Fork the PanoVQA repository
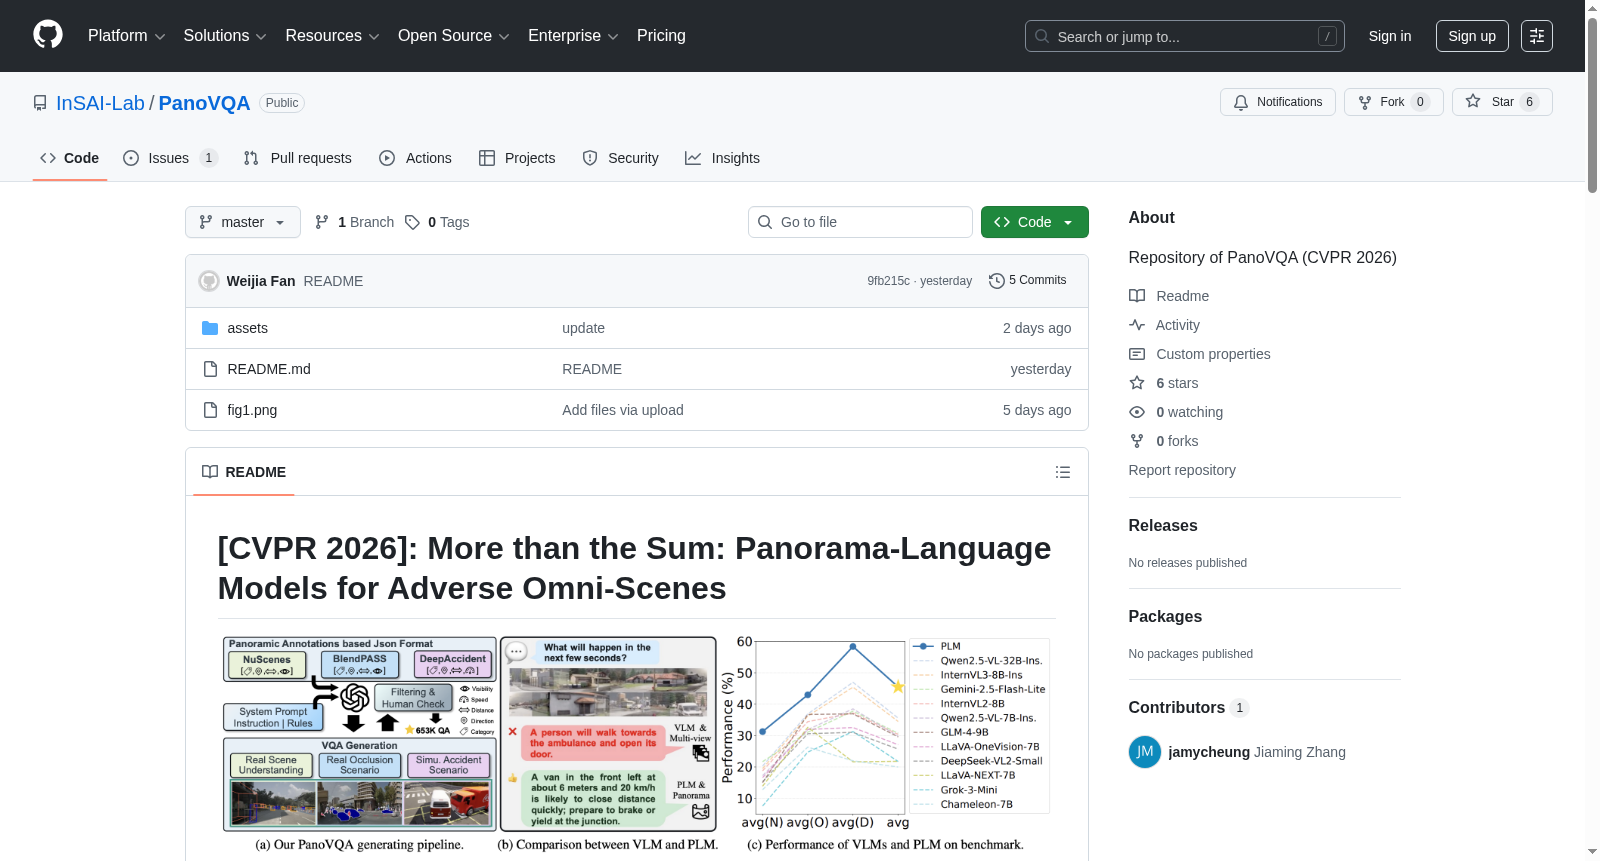 click(x=1393, y=102)
